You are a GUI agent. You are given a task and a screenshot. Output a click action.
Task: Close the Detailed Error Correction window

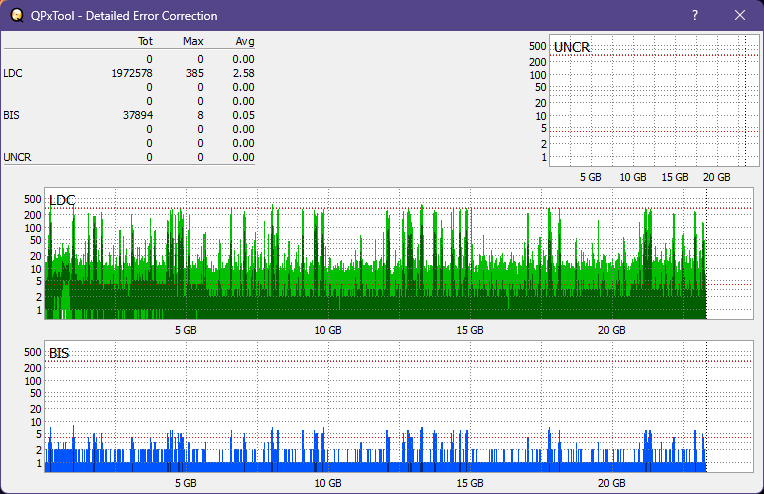click(740, 15)
